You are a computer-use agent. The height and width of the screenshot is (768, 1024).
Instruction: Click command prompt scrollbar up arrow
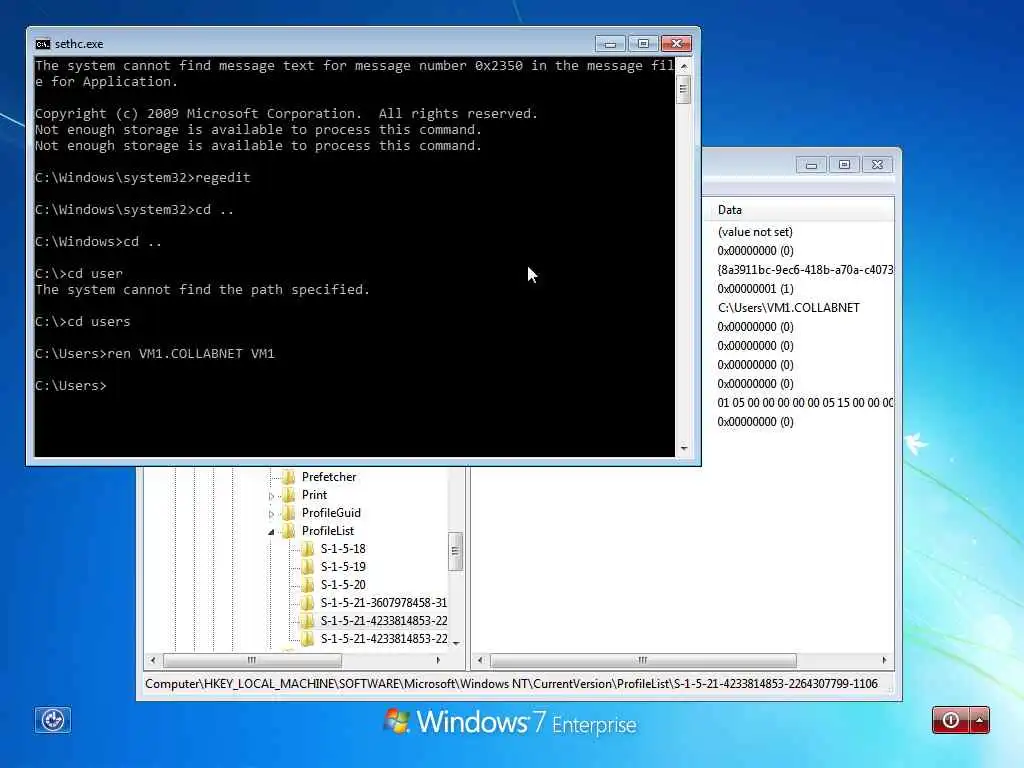pyautogui.click(x=684, y=66)
